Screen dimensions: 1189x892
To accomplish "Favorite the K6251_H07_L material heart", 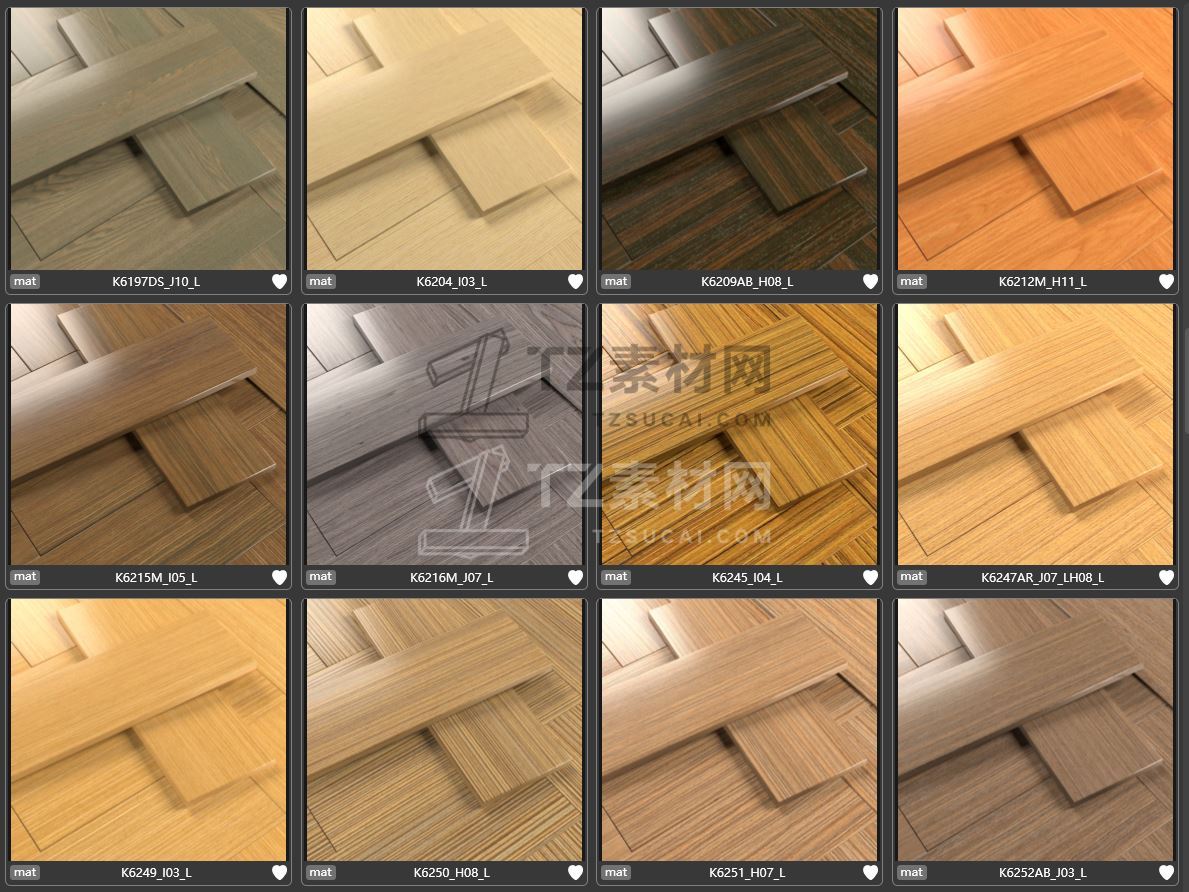I will tap(871, 872).
